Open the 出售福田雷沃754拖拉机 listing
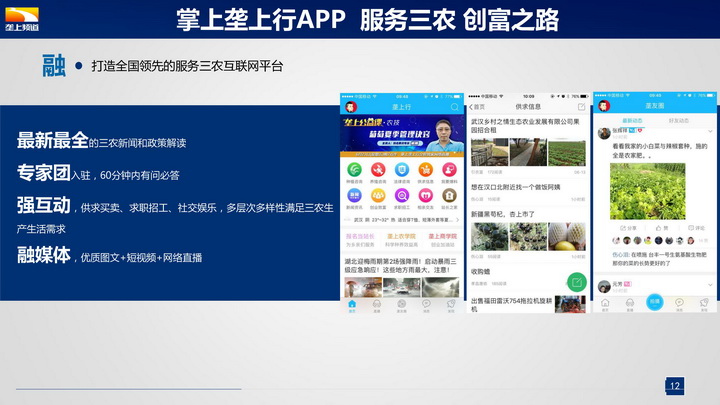 512,304
